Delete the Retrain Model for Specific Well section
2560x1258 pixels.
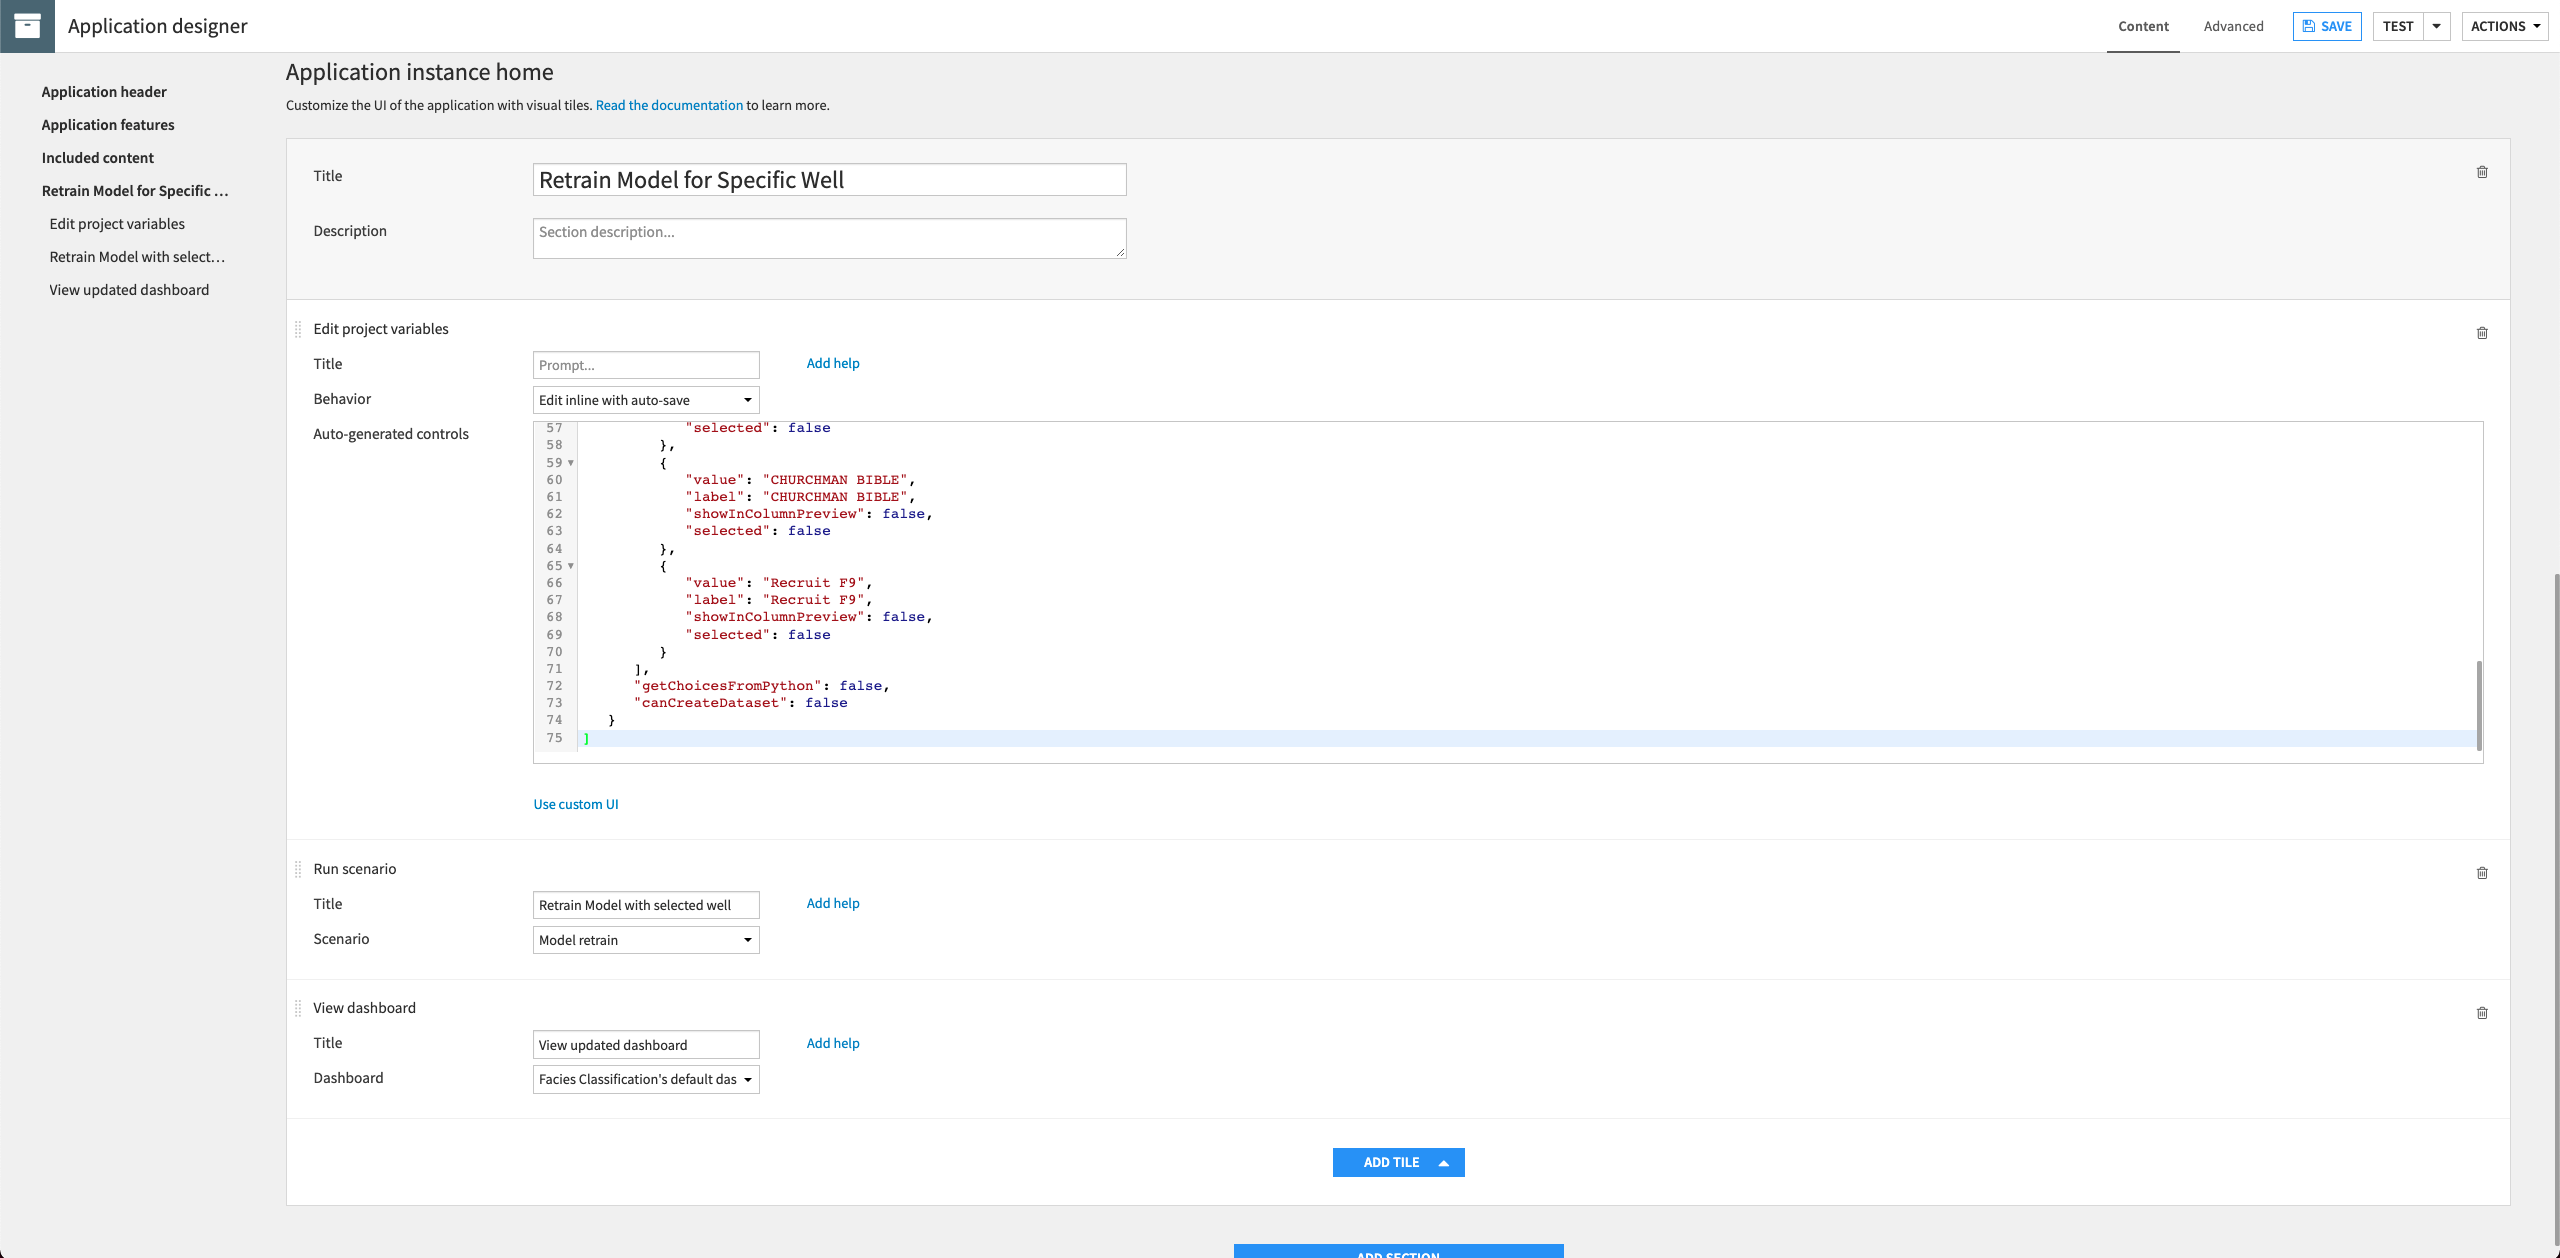tap(2483, 172)
